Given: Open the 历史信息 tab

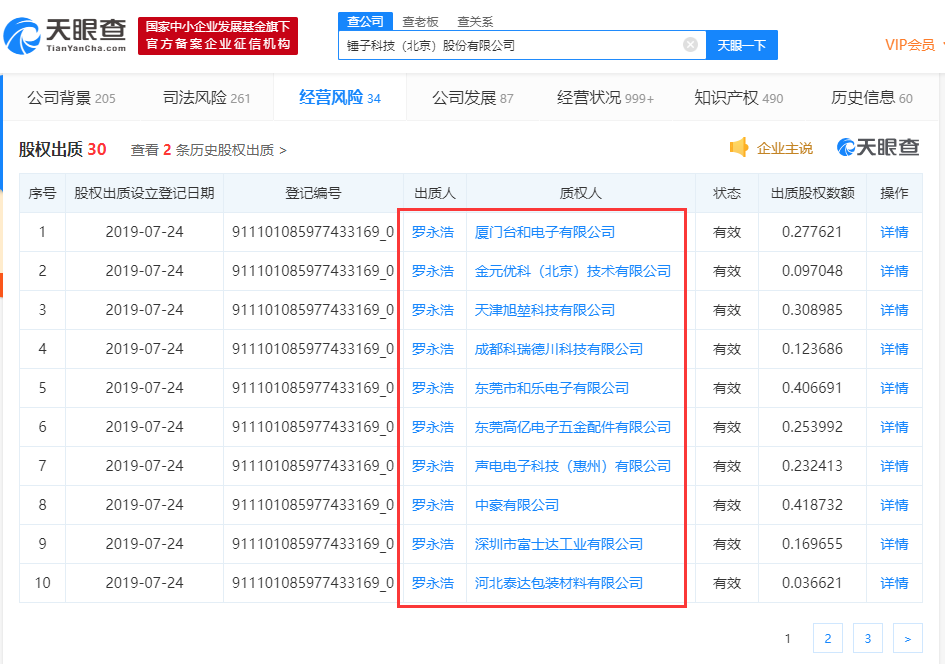Looking at the screenshot, I should [x=871, y=98].
